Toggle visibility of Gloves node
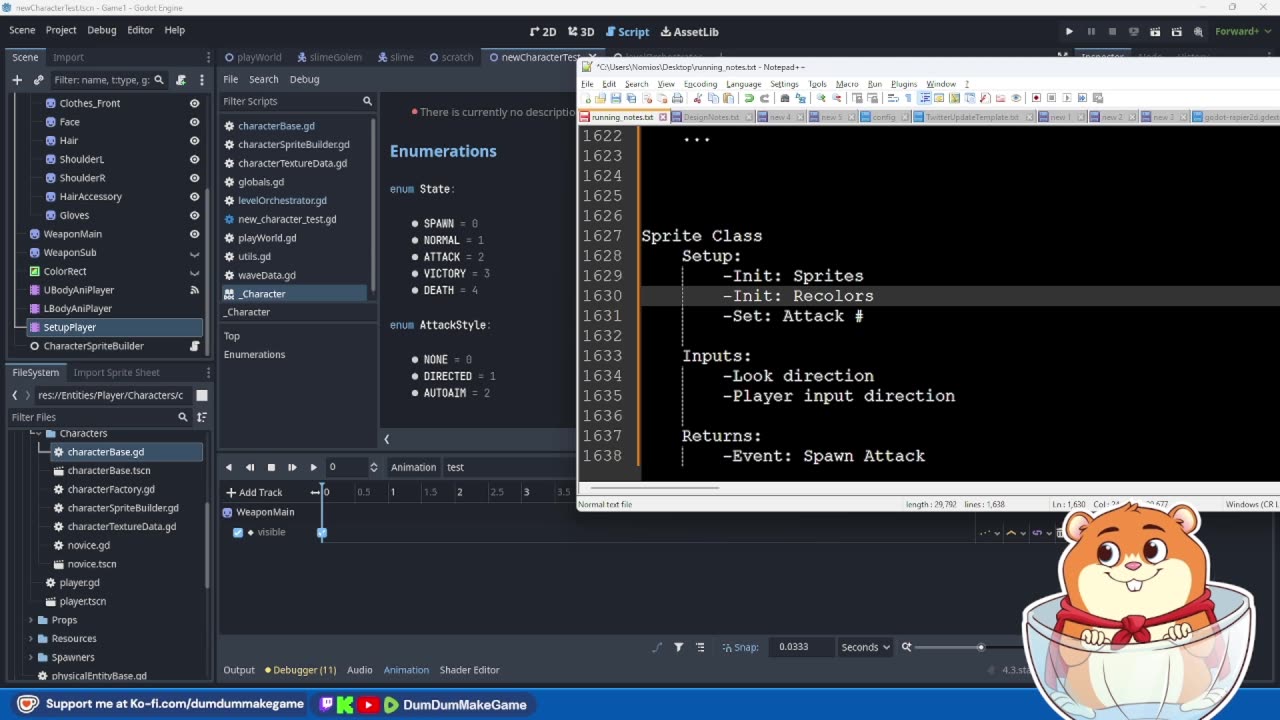The image size is (1280, 720). tap(195, 215)
